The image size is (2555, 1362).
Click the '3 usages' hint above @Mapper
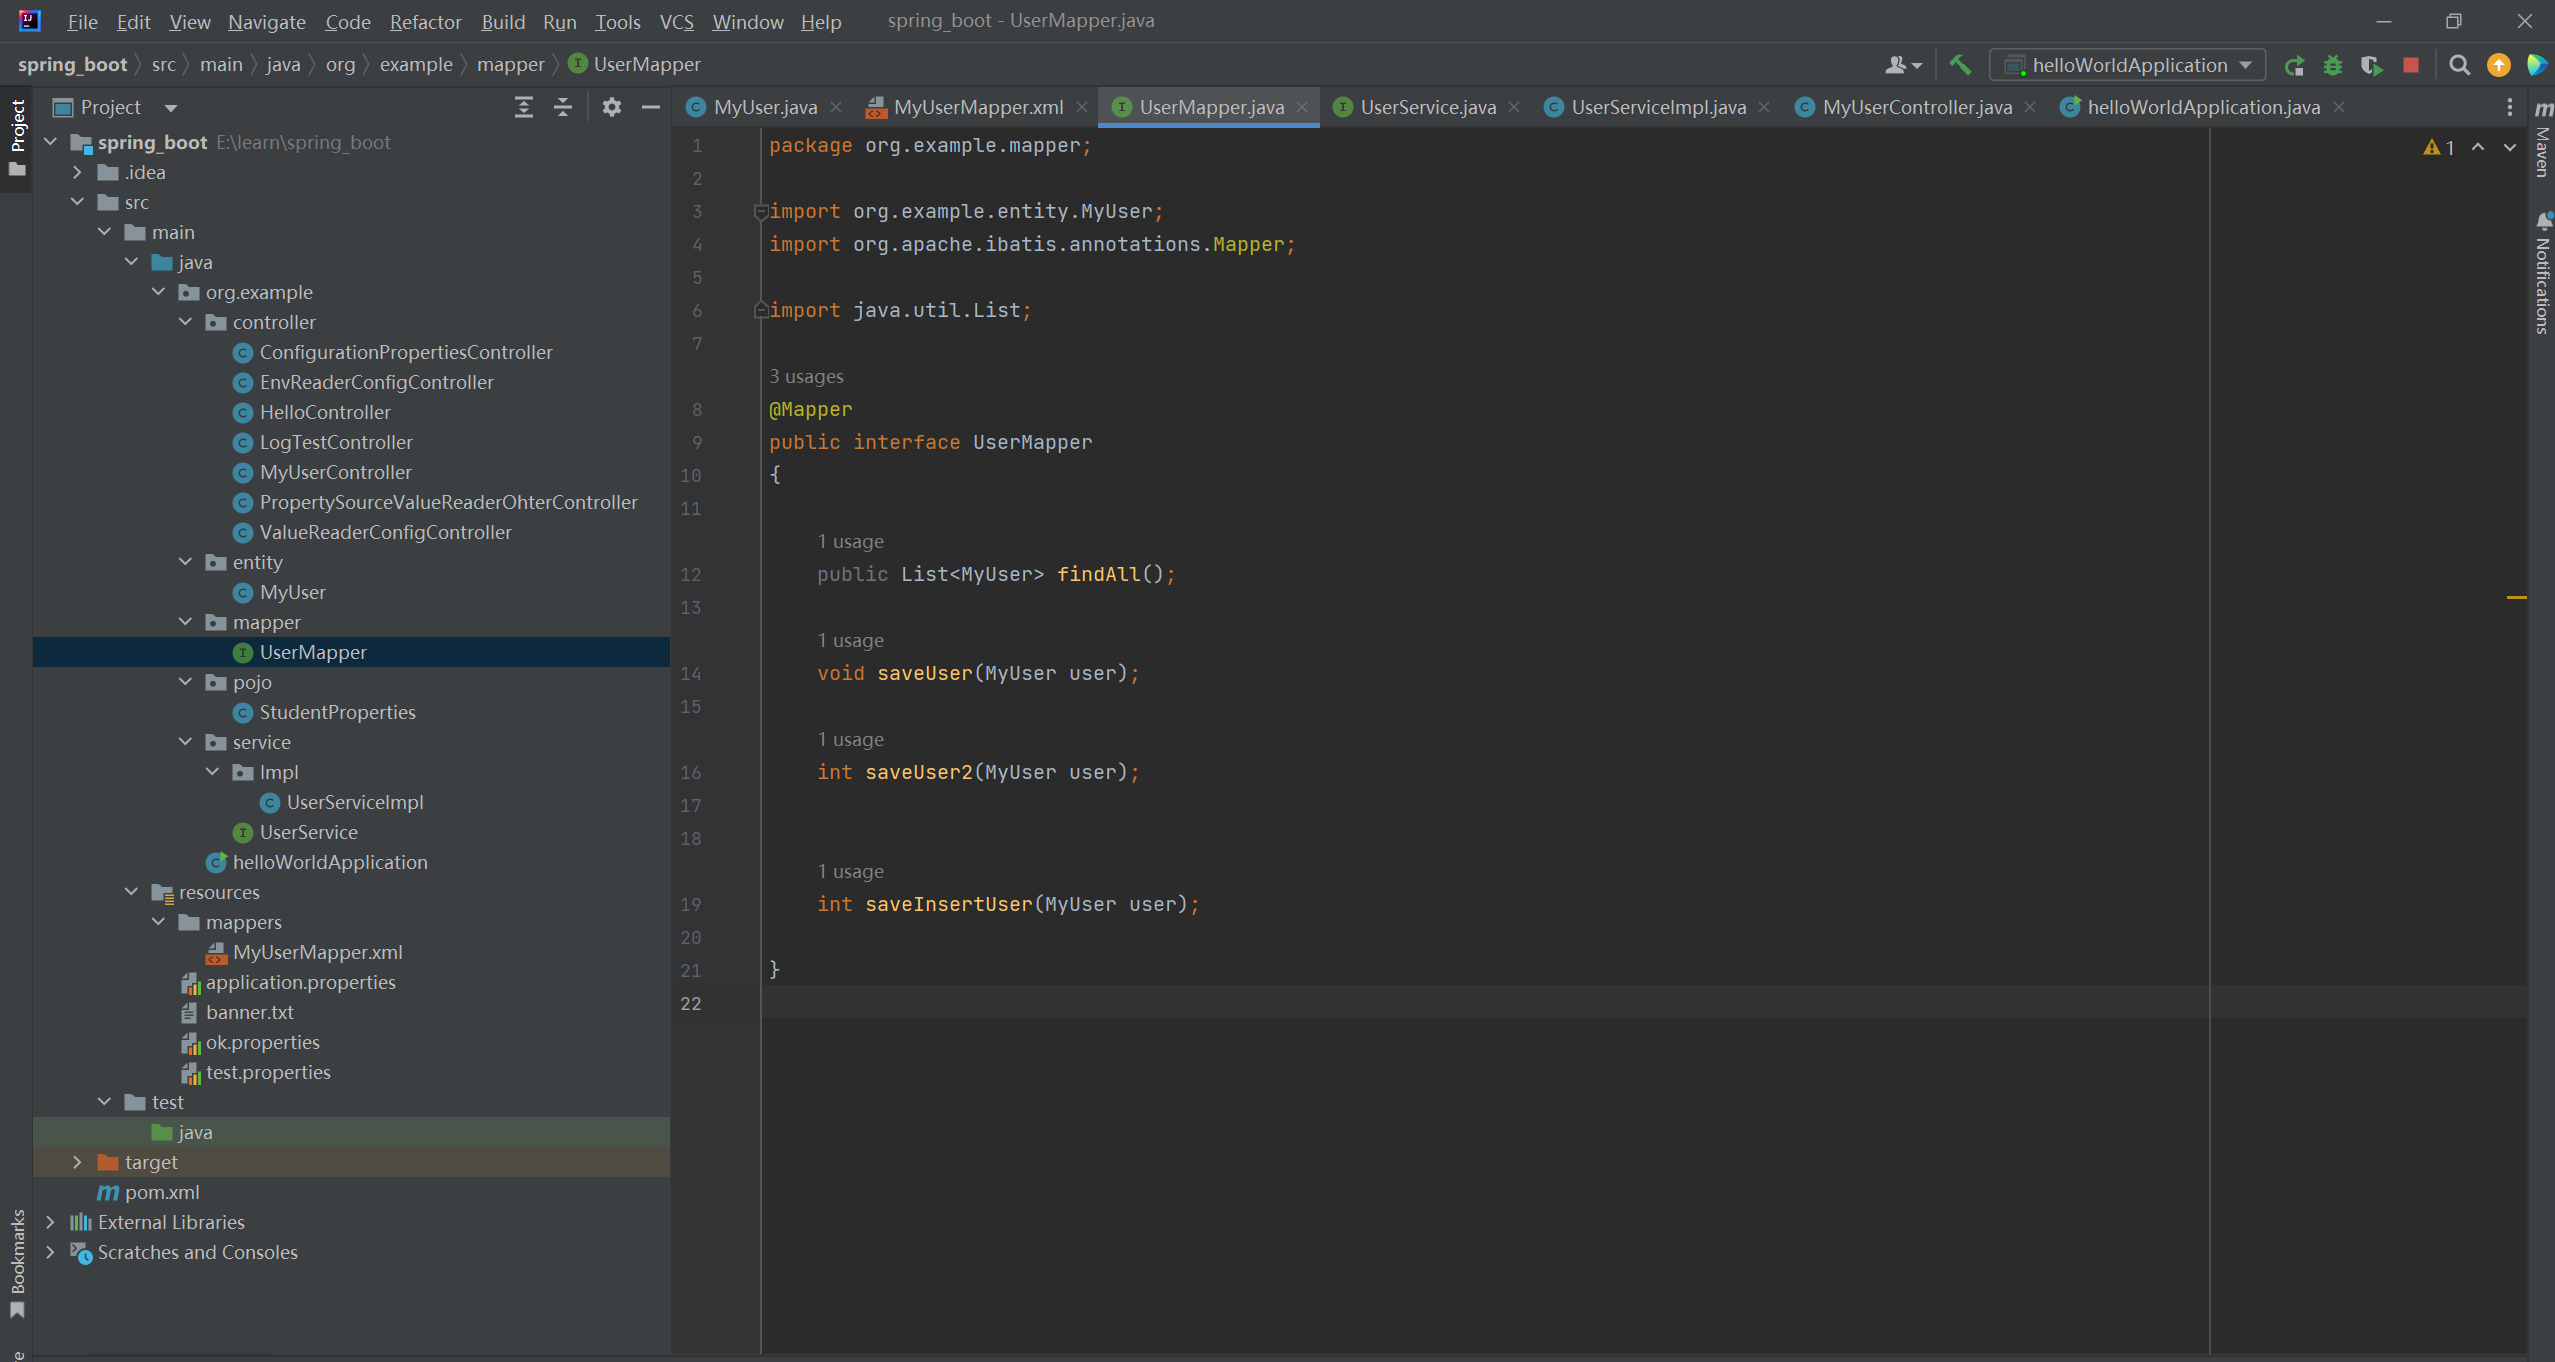[806, 376]
